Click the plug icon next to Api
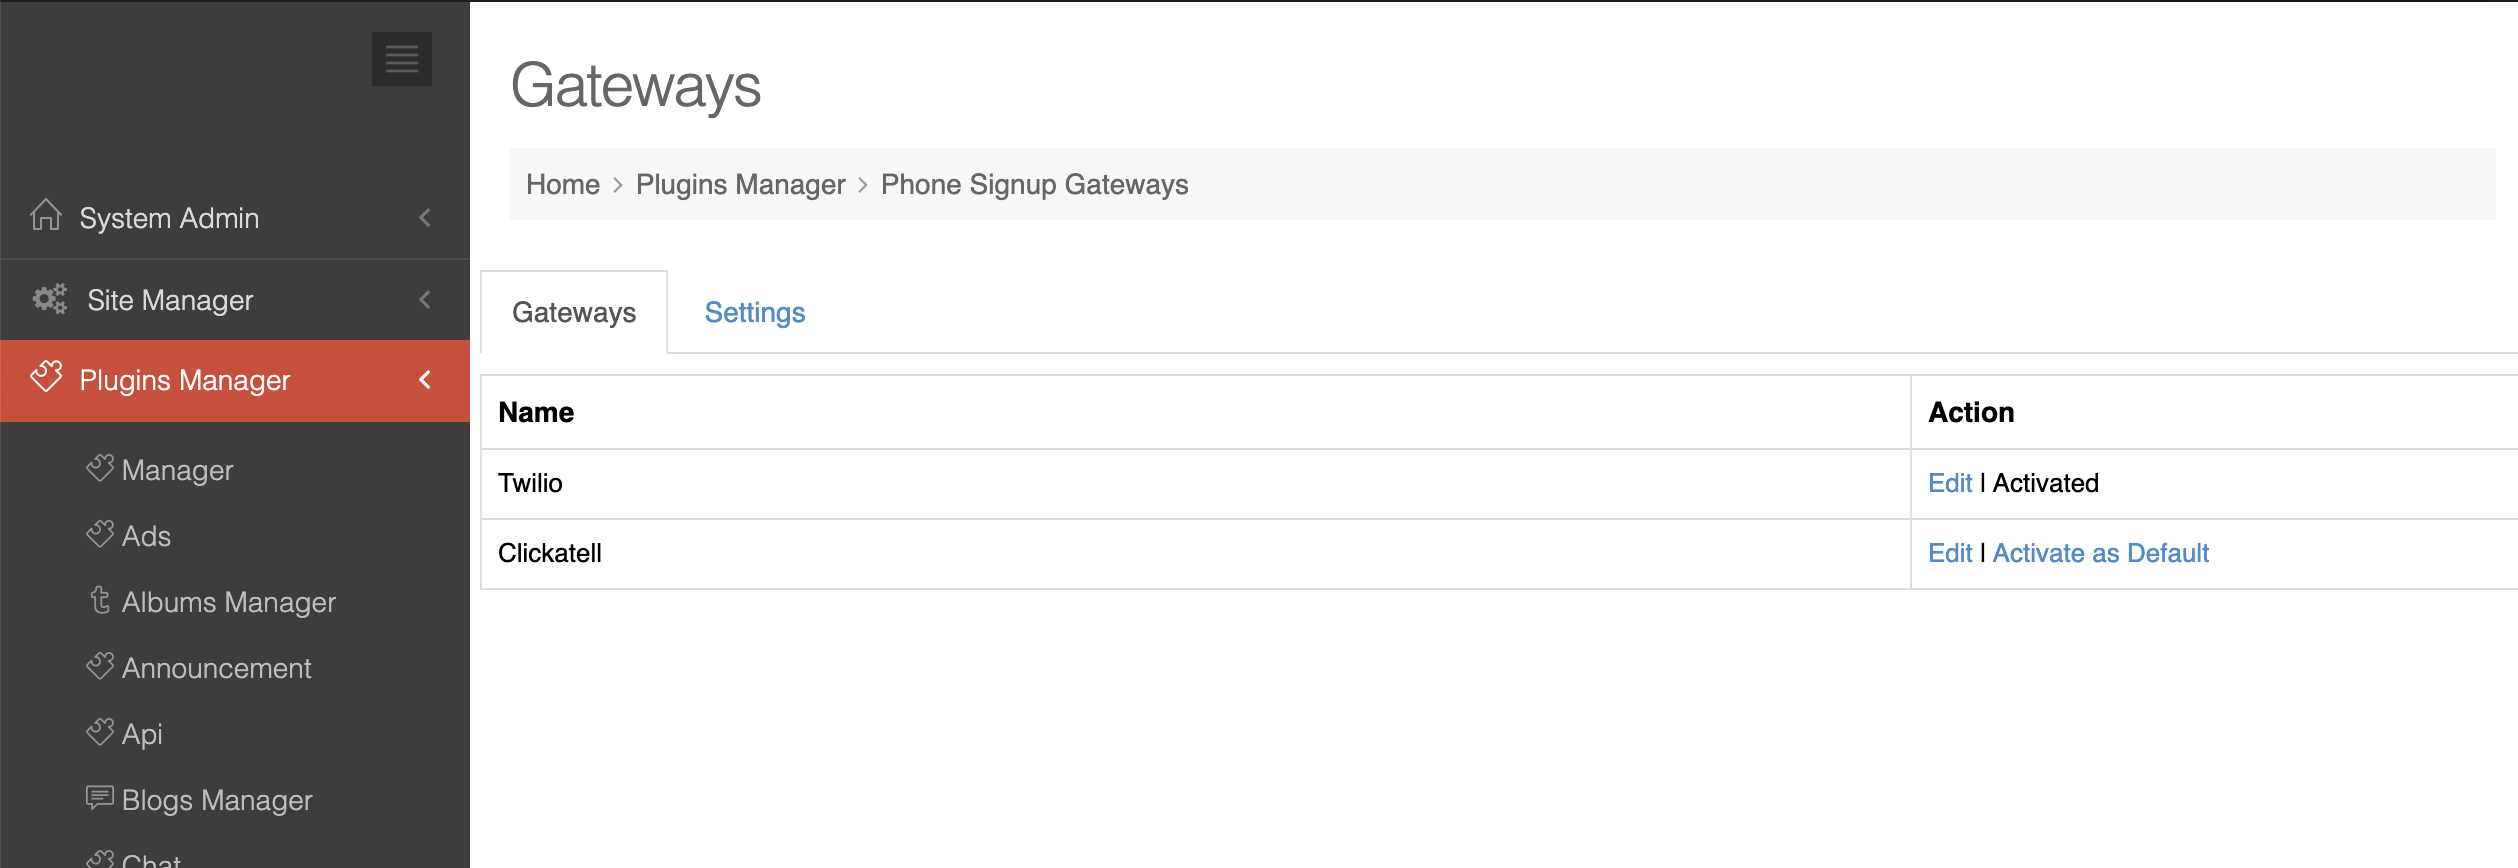 pos(100,732)
